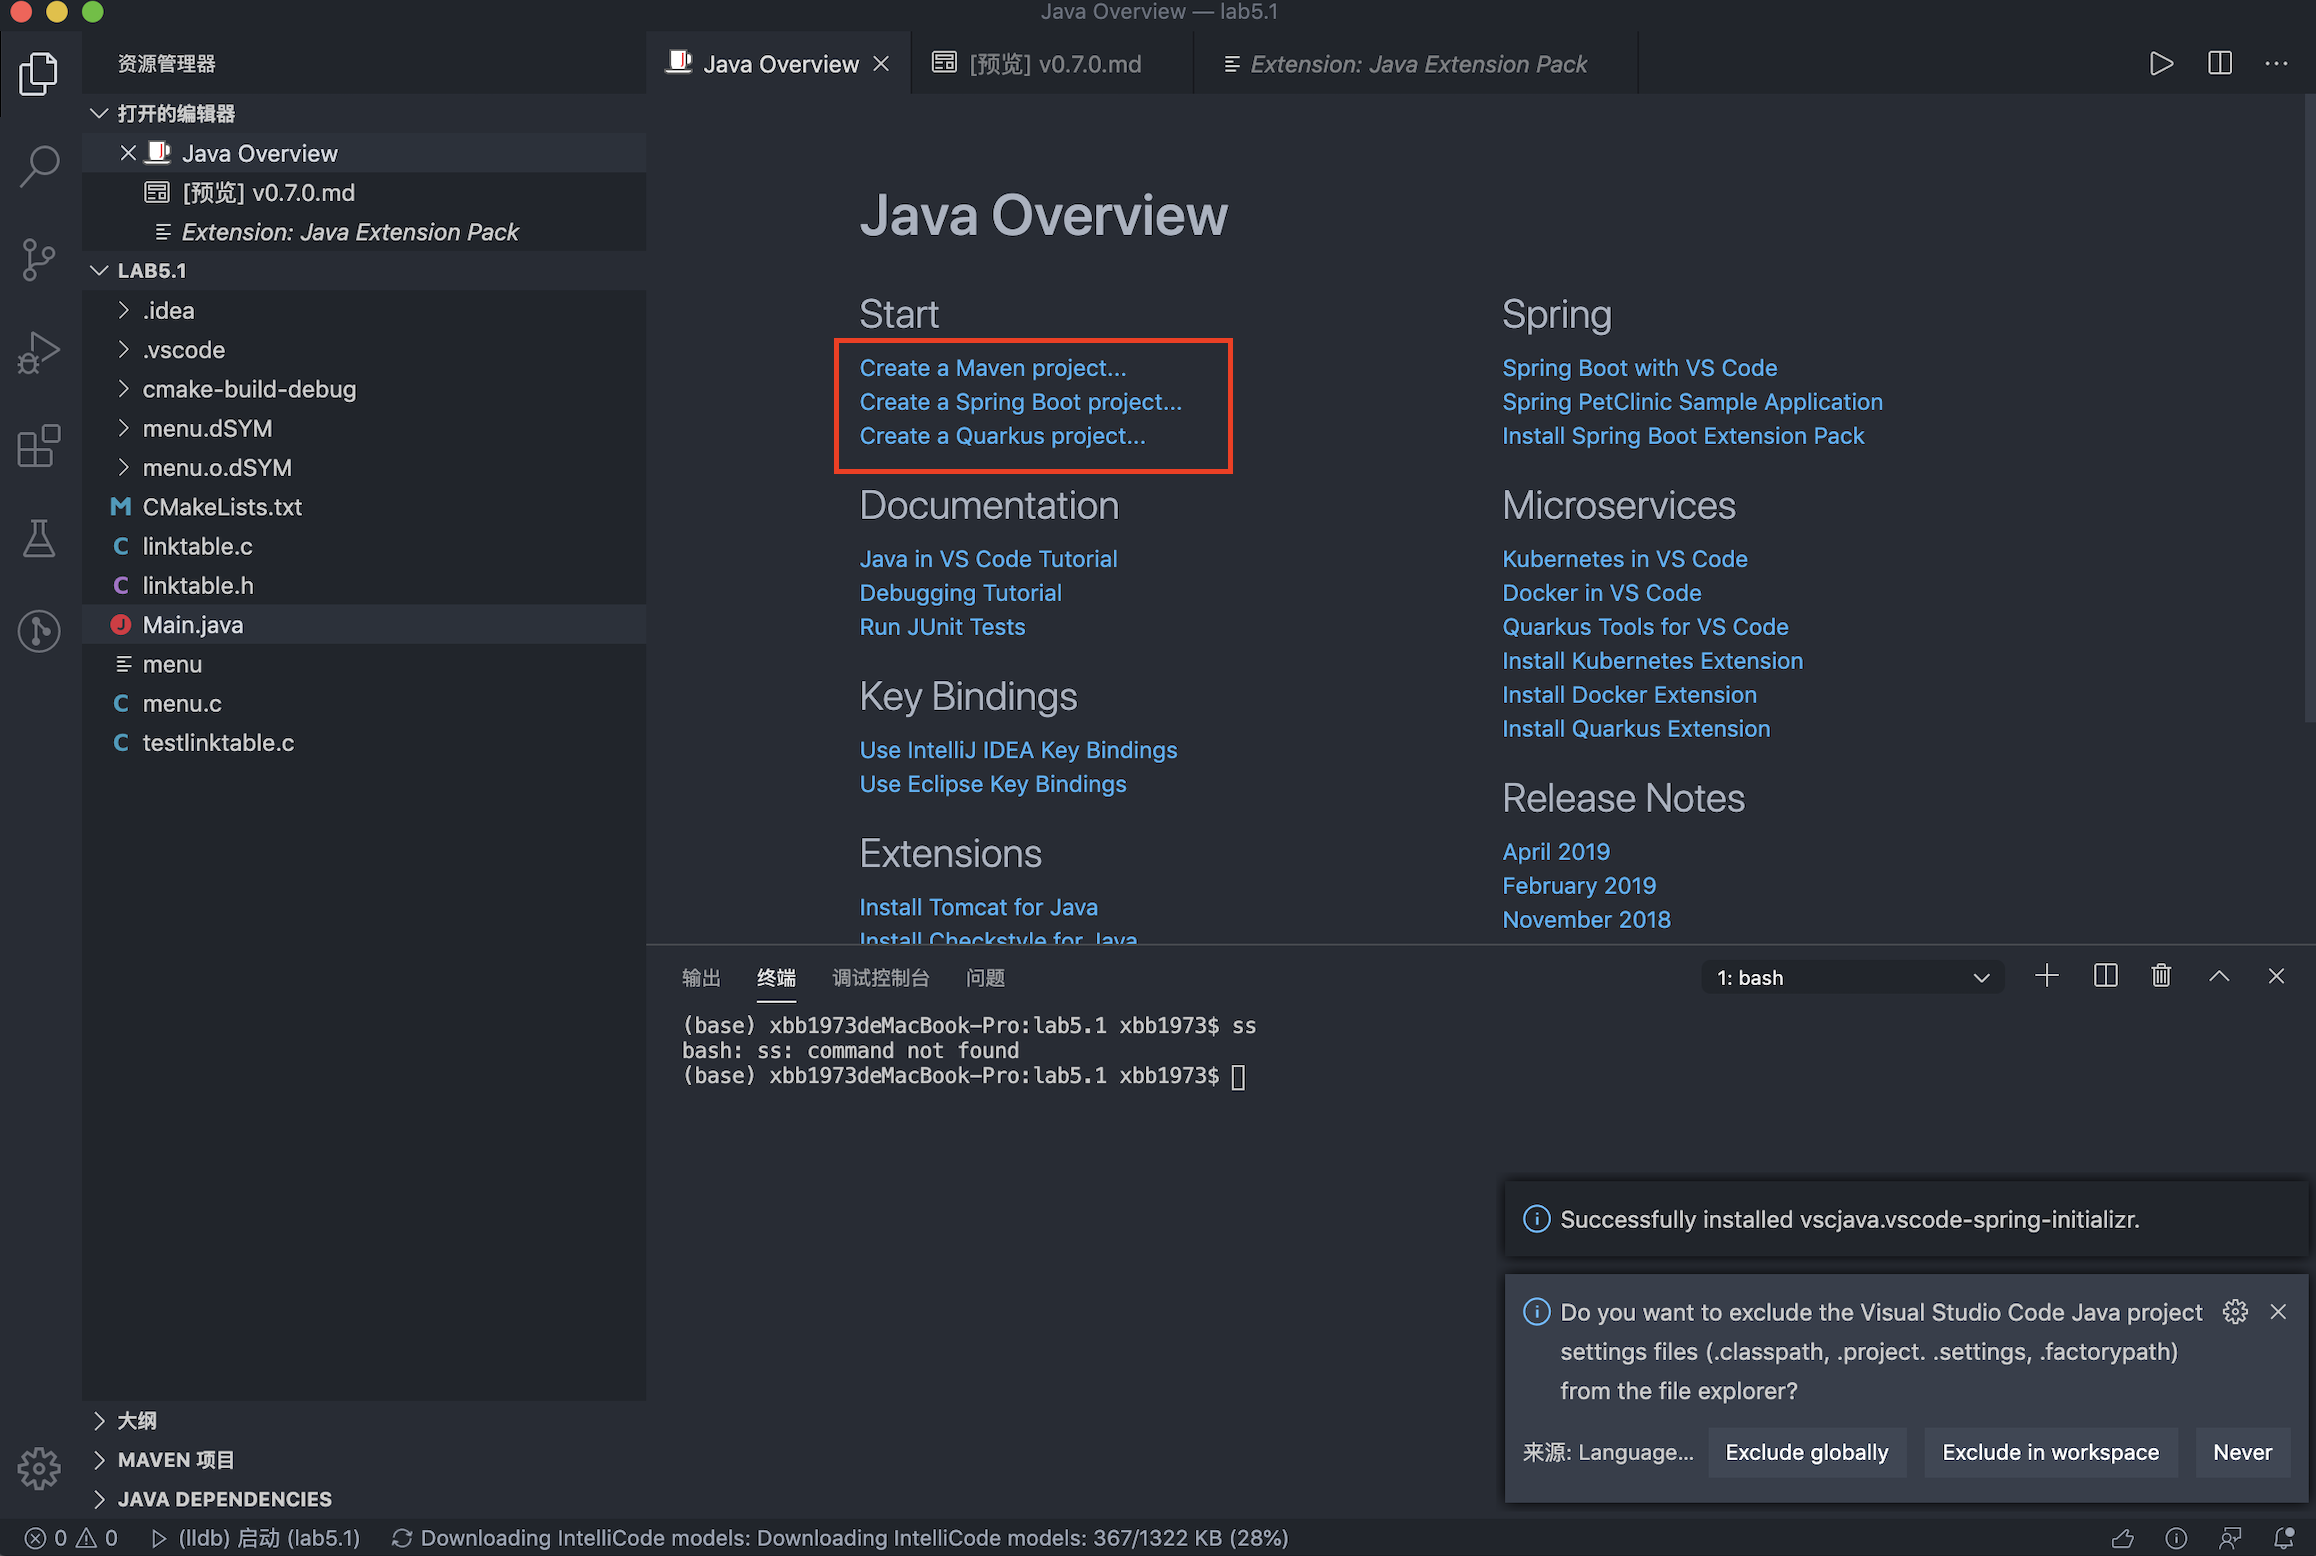The height and width of the screenshot is (1556, 2316).
Task: Kill terminal with trash icon
Action: (2161, 976)
